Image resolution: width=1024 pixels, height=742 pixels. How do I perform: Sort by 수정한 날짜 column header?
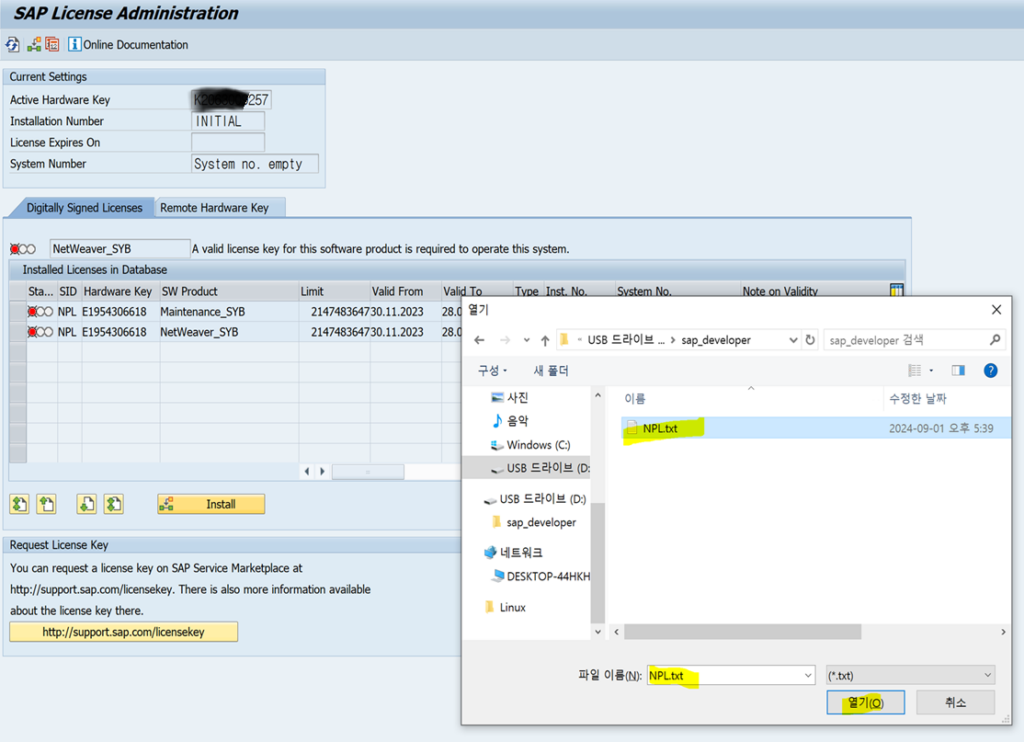[918, 398]
